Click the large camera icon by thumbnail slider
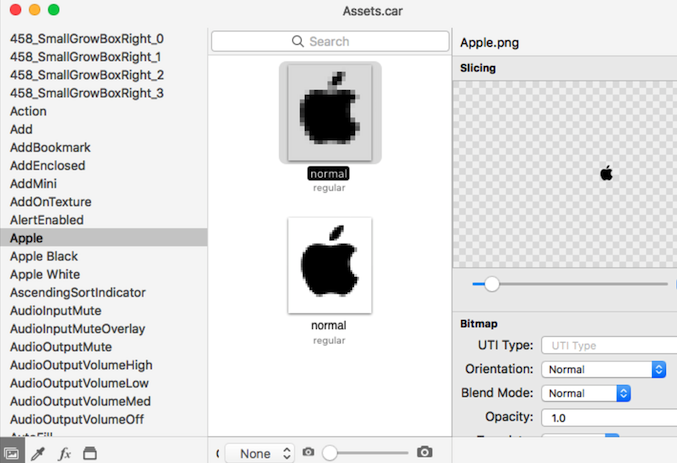This screenshot has width=677, height=463. point(424,452)
